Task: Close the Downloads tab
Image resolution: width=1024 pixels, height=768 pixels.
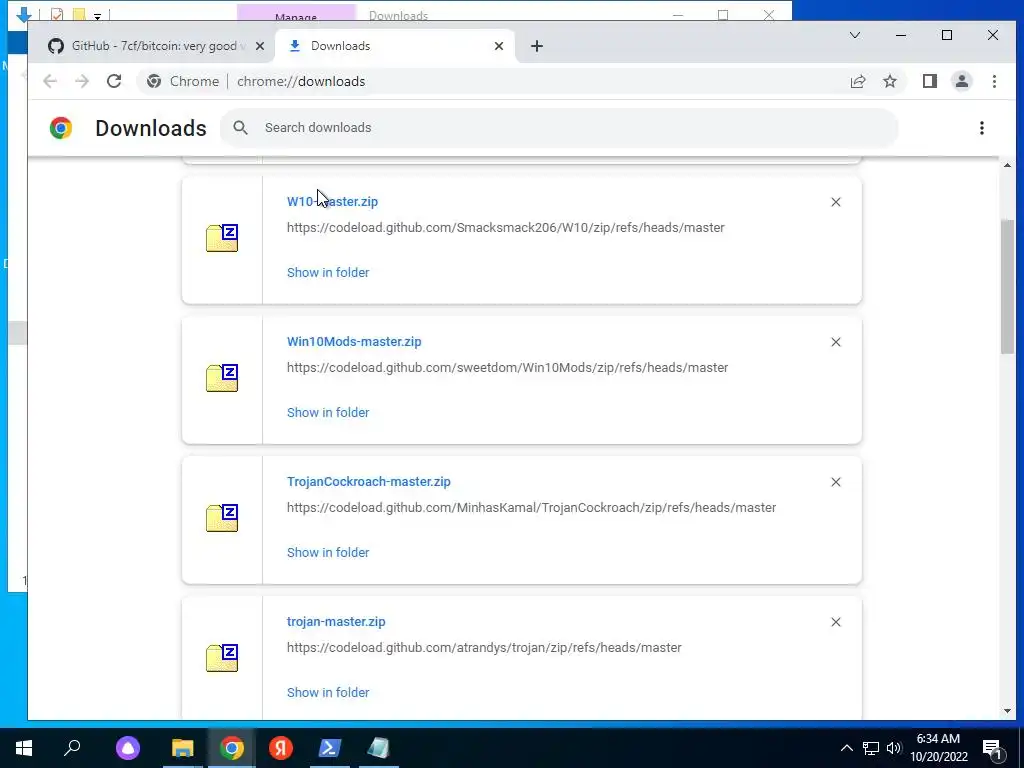Action: click(499, 46)
